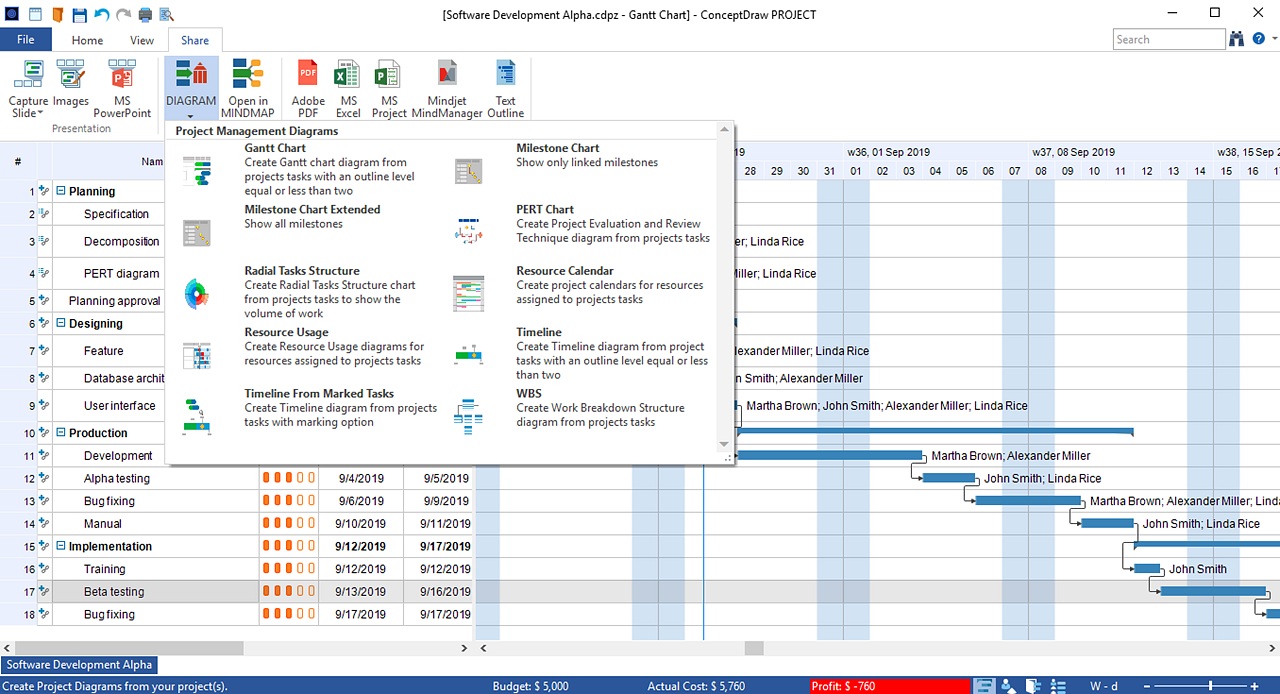Click right arrow of Gantt horizontal scrollbar

[x=1273, y=648]
